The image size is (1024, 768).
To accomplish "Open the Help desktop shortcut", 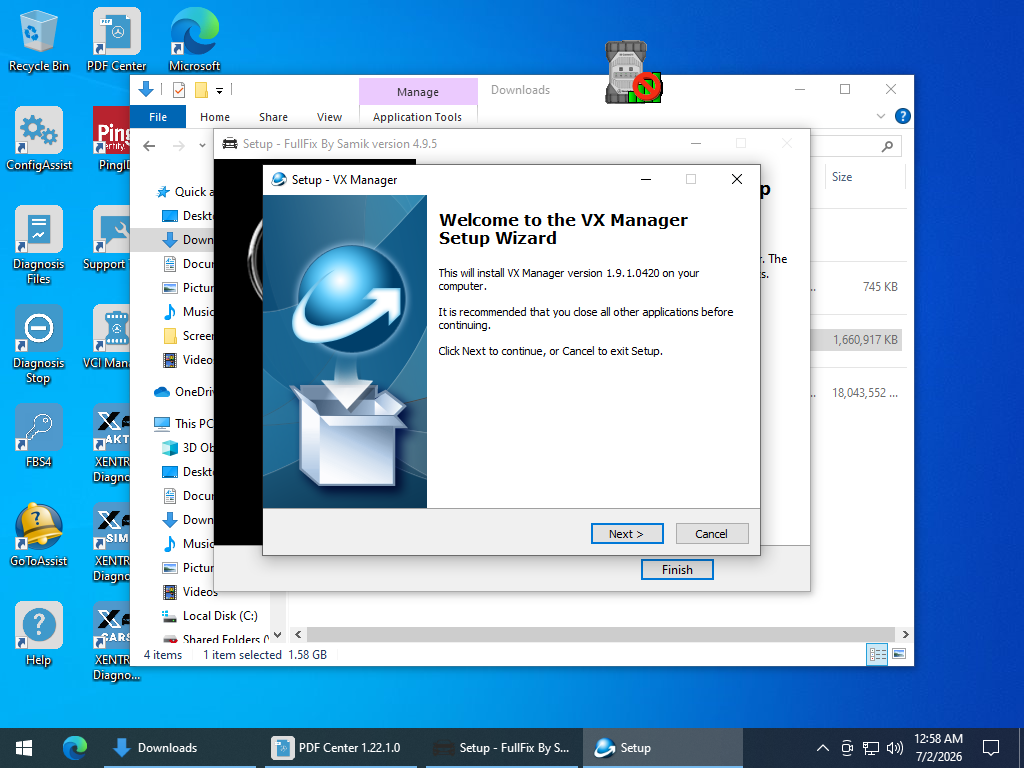I will 39,634.
